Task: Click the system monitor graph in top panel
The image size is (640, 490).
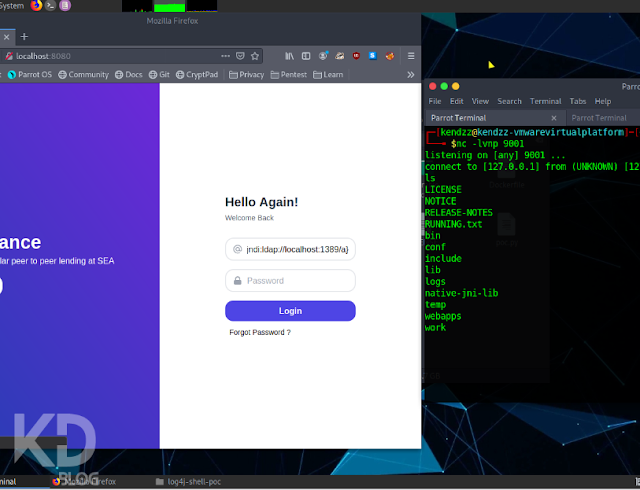Action: pyautogui.click(x=169, y=6)
